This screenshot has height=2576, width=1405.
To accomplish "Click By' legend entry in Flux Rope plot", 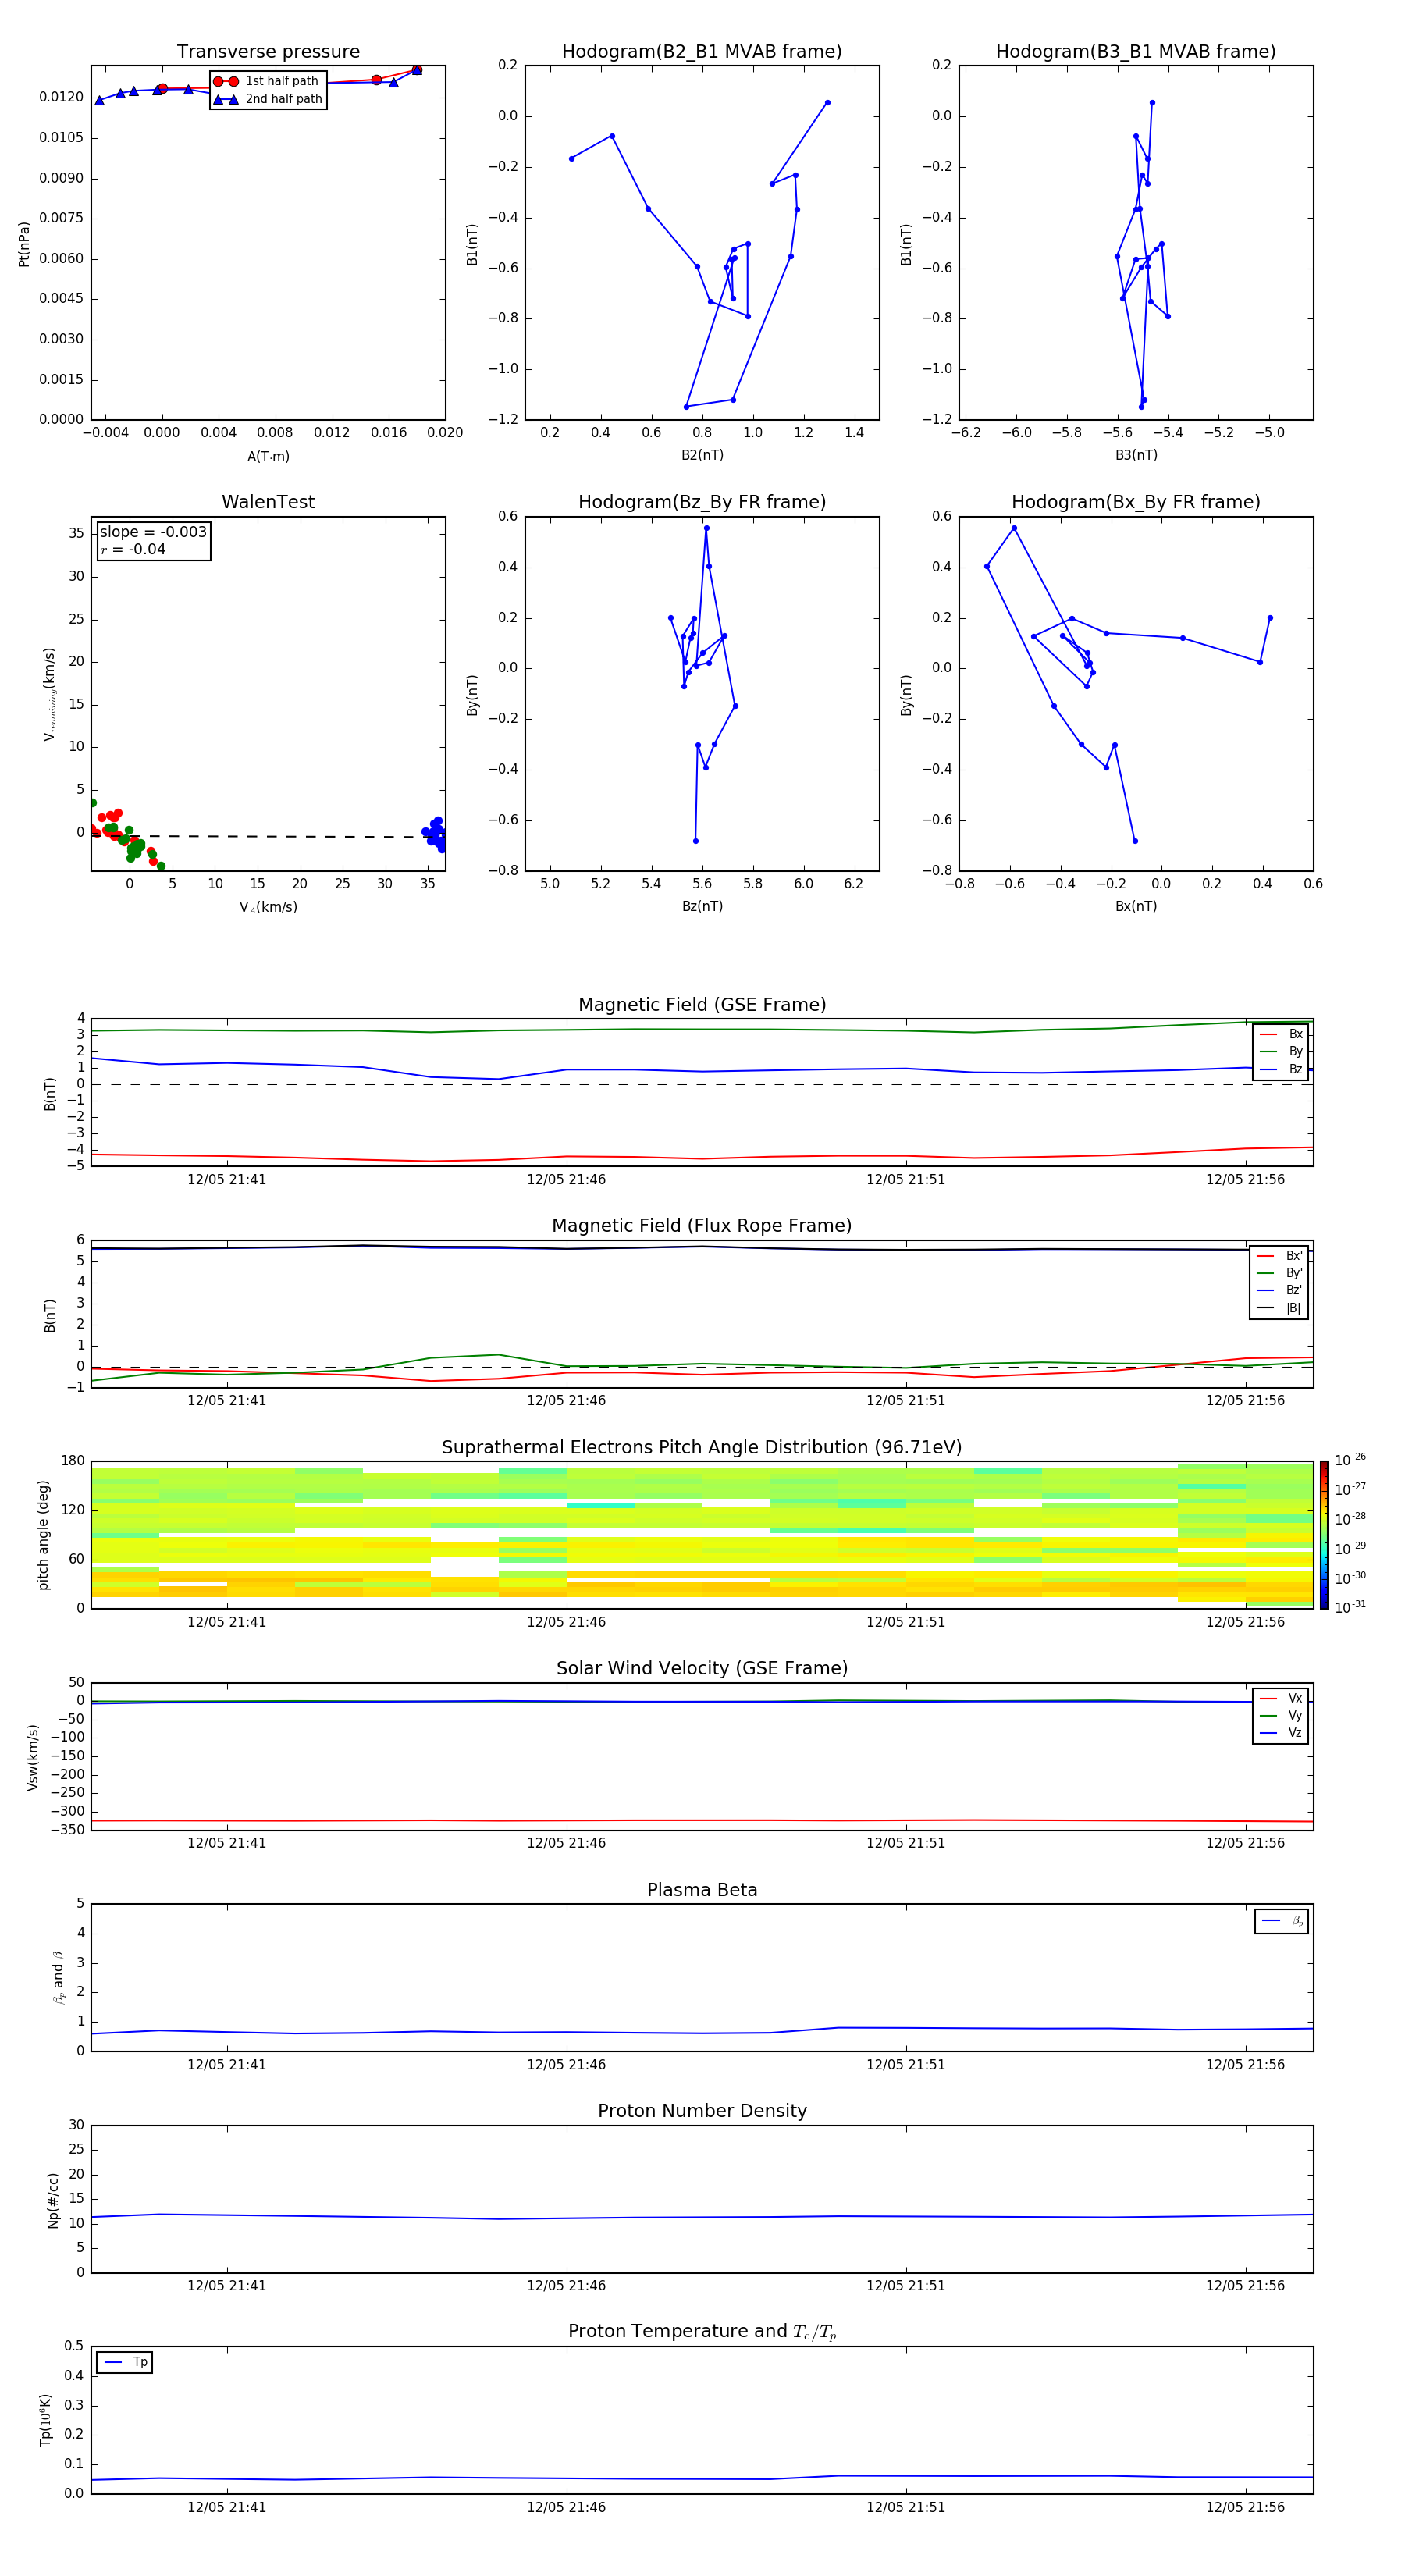I will coord(1279,1273).
